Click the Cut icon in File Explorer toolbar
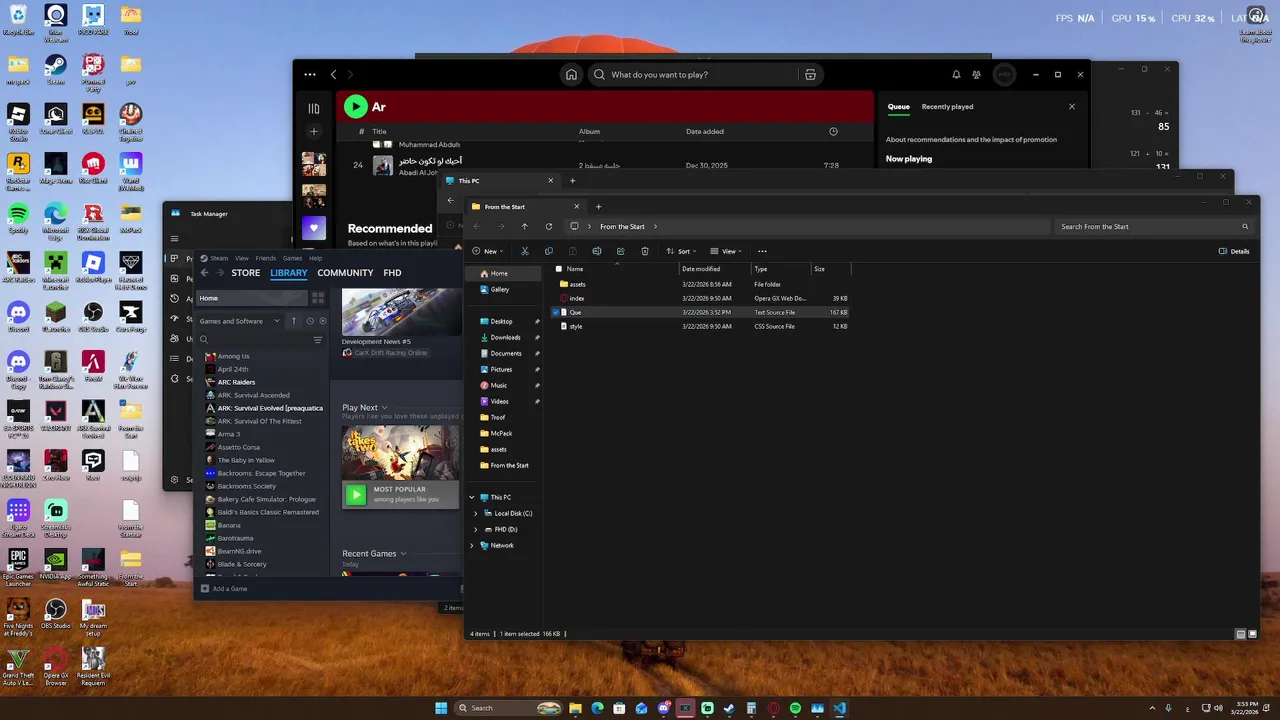Image resolution: width=1280 pixels, height=720 pixels. [x=525, y=251]
